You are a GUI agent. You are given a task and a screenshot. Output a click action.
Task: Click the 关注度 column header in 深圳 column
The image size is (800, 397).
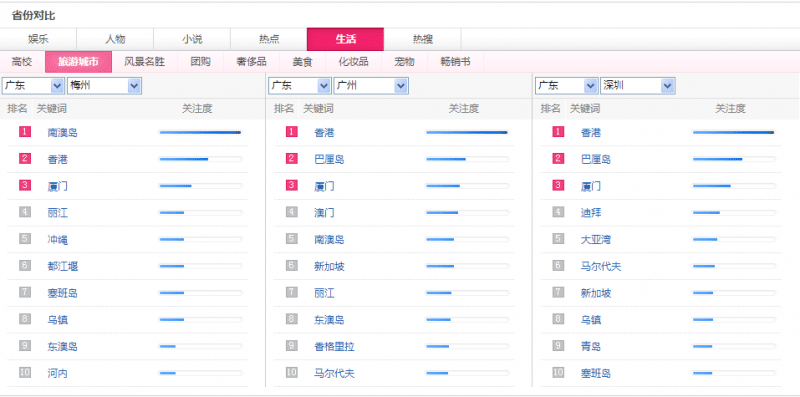[x=730, y=109]
